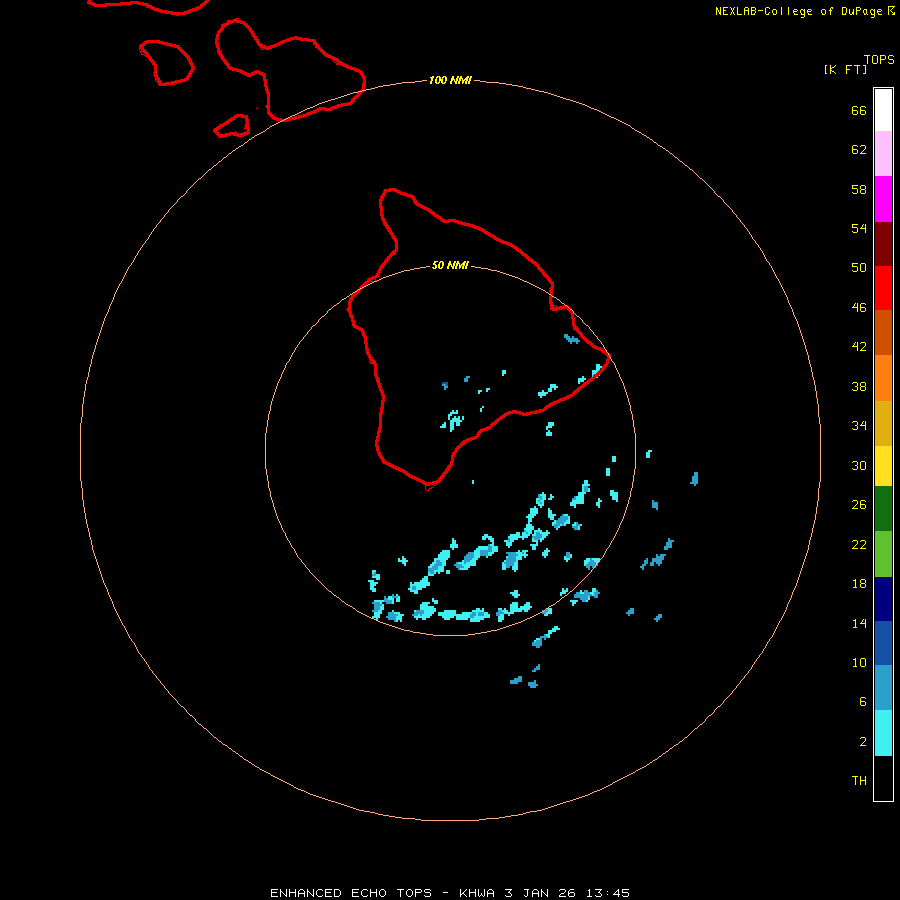The height and width of the screenshot is (900, 900).
Task: Click the "50 NMI" range ring label
Action: click(450, 265)
